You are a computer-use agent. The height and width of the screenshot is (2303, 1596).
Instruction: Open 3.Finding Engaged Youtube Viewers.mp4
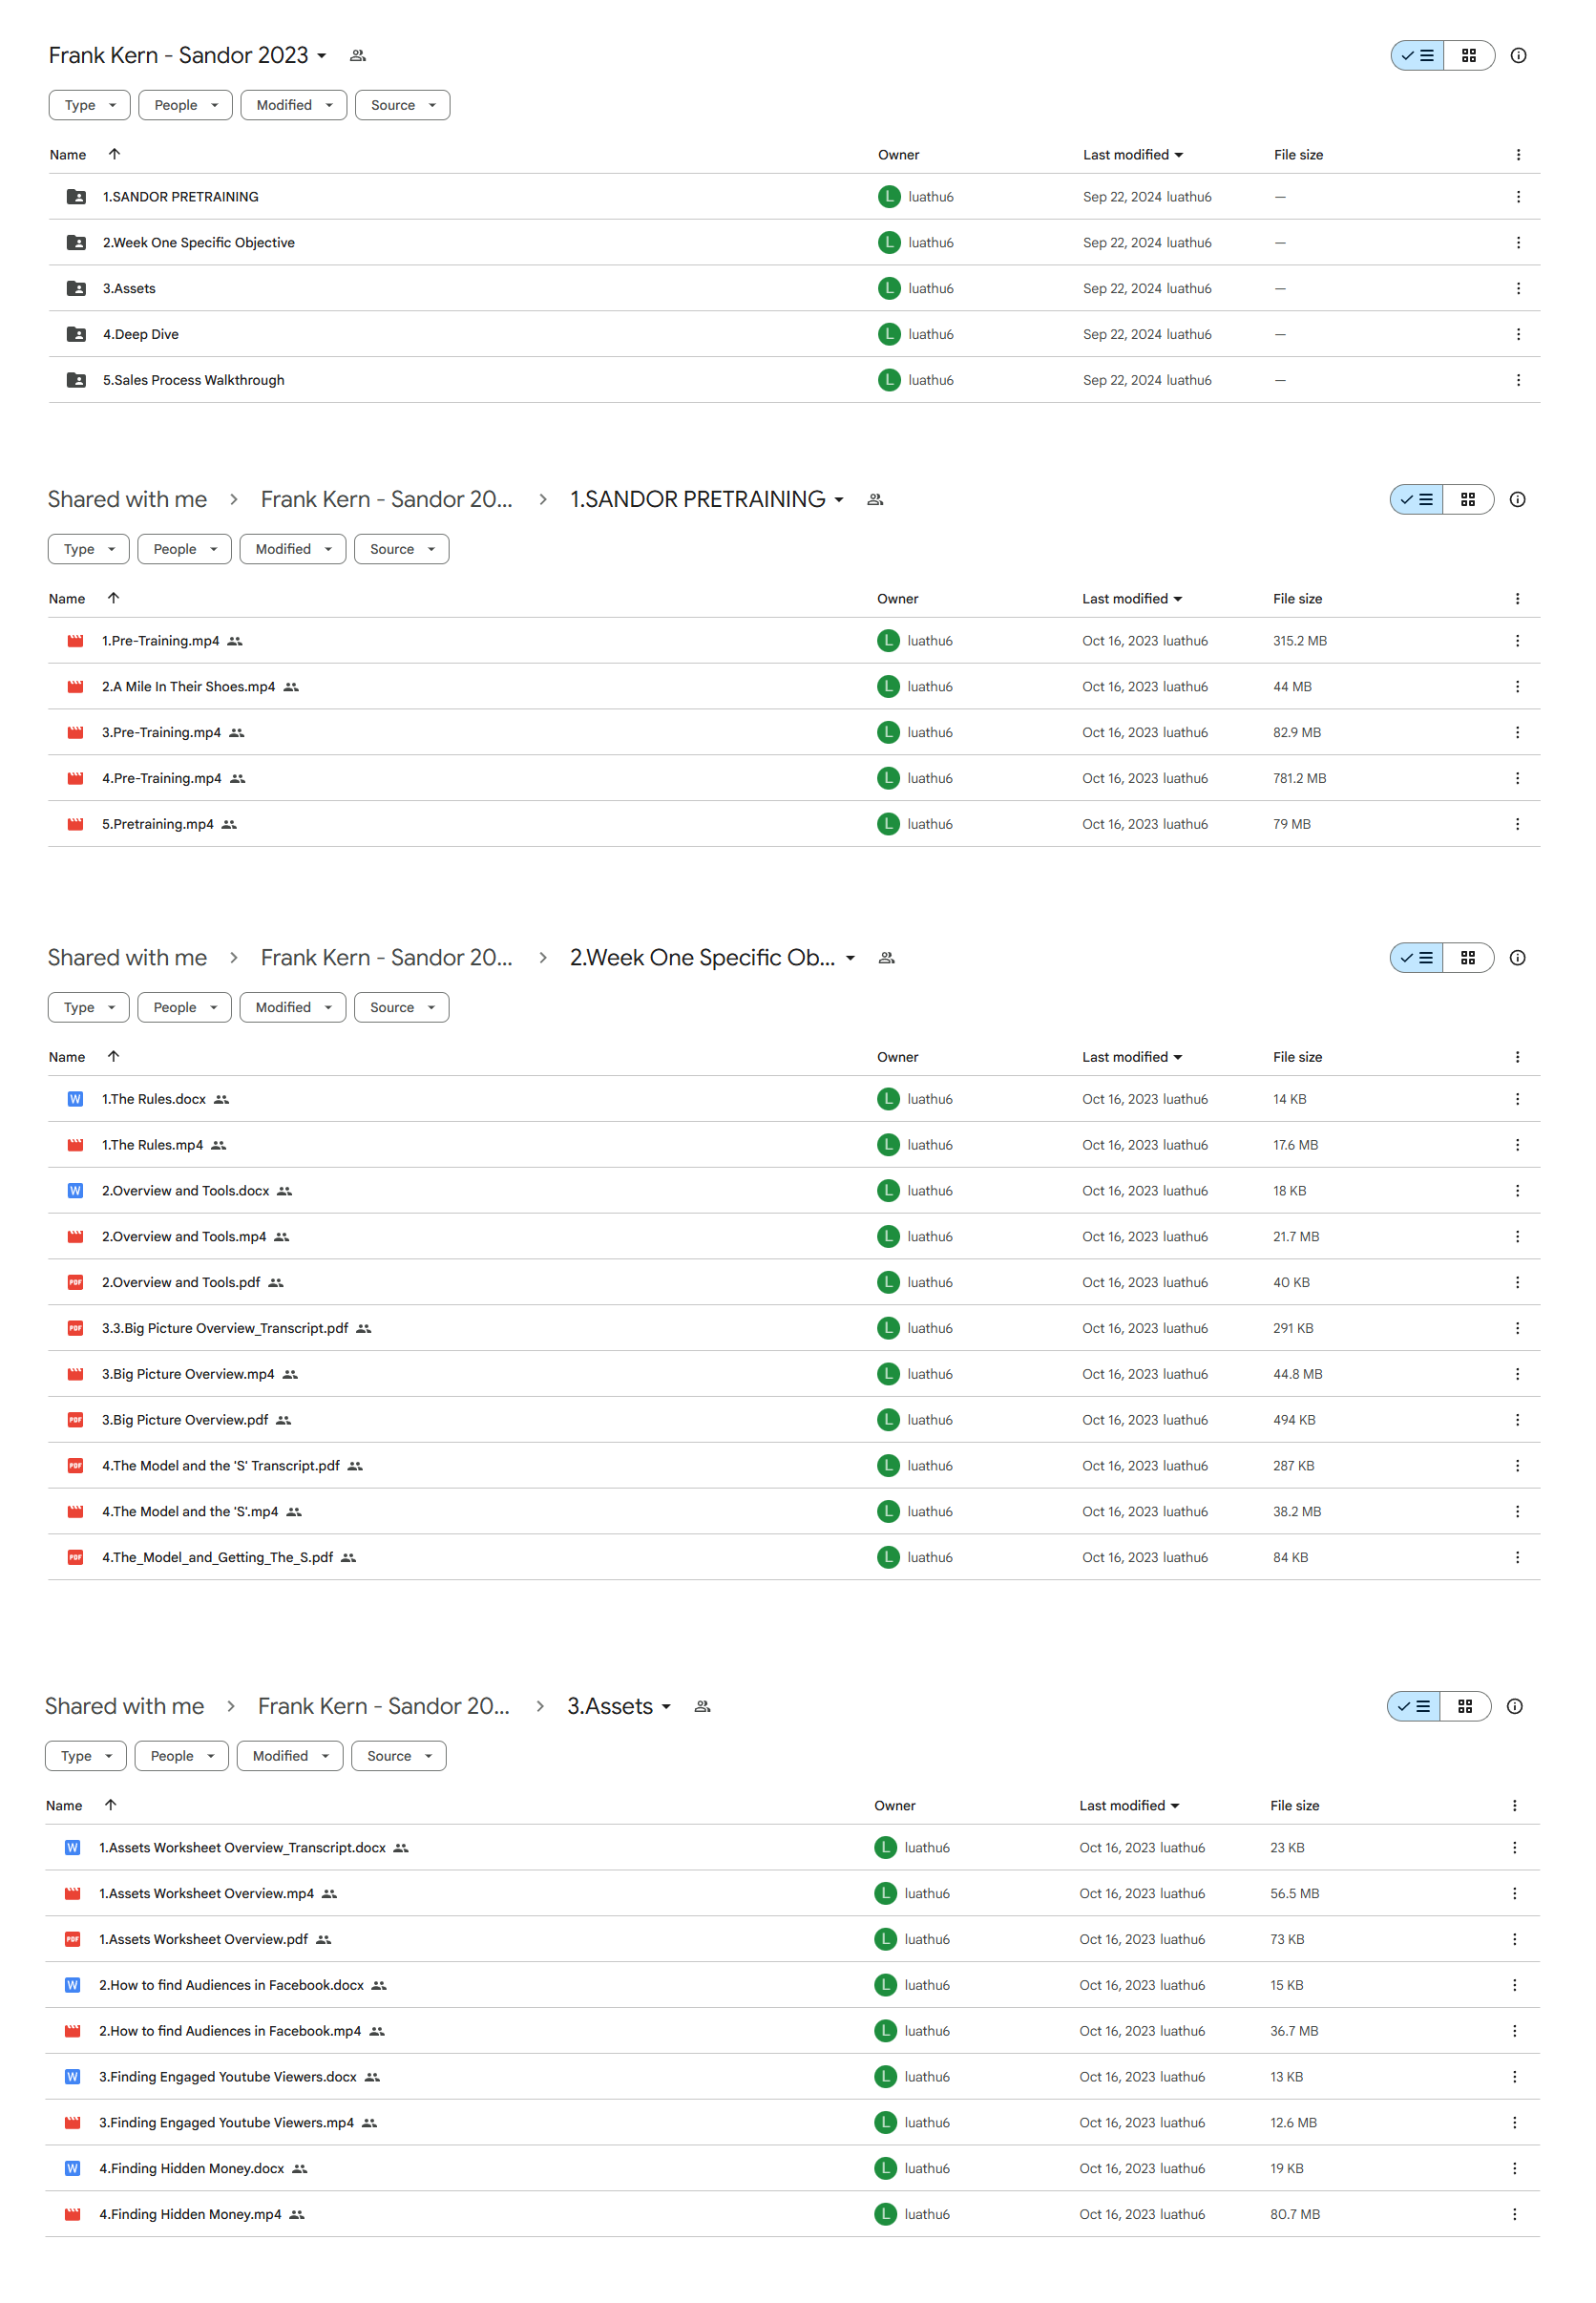point(226,2123)
